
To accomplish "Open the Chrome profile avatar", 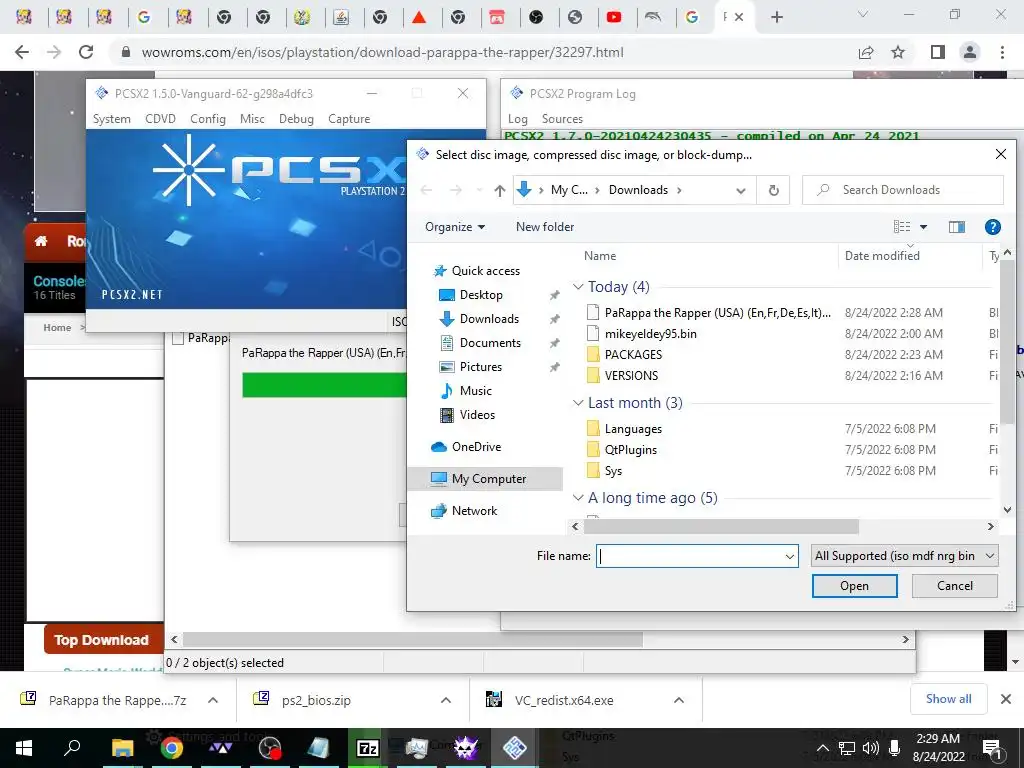I will tap(970, 52).
